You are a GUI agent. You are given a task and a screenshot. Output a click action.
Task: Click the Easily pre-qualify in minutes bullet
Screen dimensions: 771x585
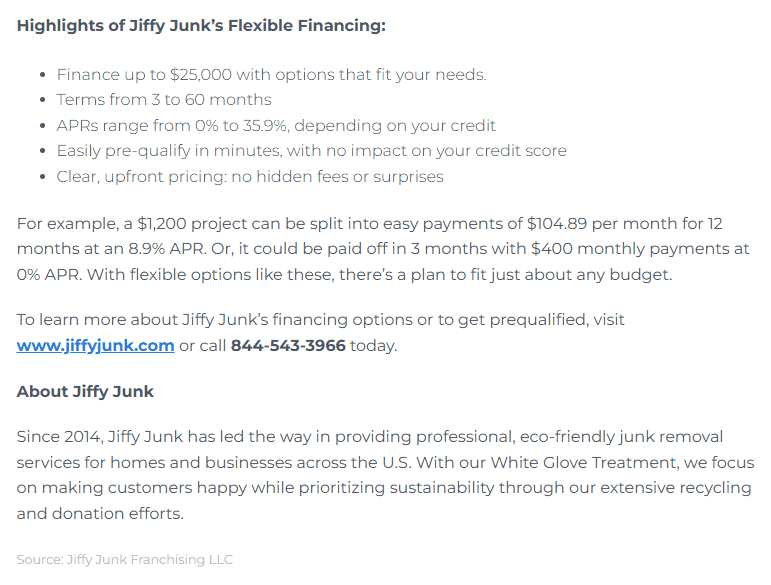(311, 151)
